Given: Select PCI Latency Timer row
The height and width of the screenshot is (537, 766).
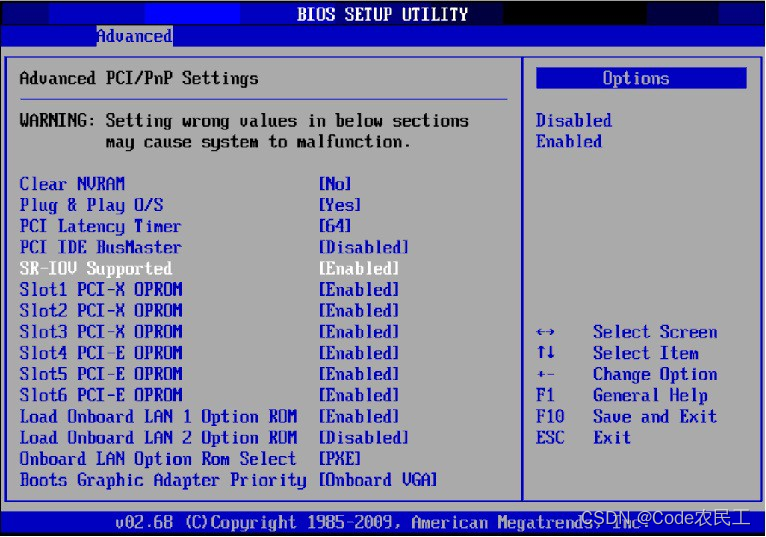Looking at the screenshot, I should 101,226.
